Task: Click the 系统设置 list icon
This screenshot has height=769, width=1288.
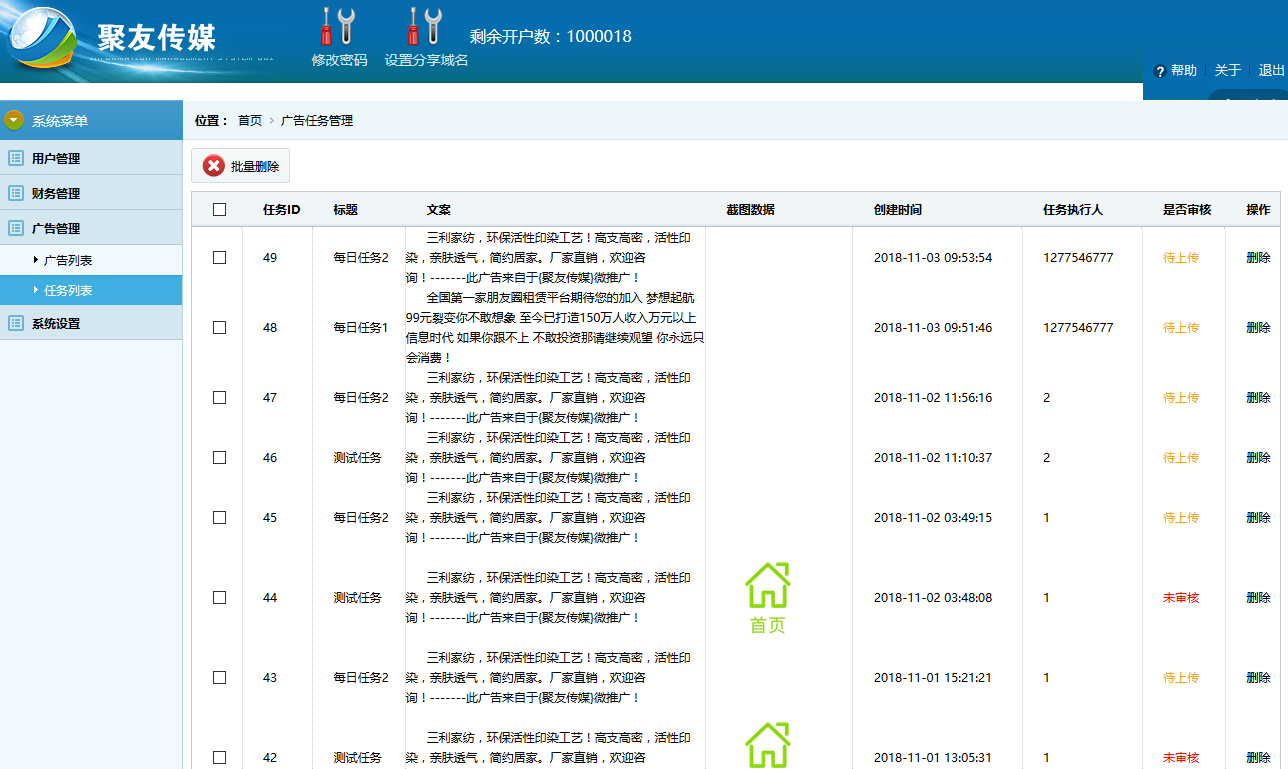Action: [16, 323]
